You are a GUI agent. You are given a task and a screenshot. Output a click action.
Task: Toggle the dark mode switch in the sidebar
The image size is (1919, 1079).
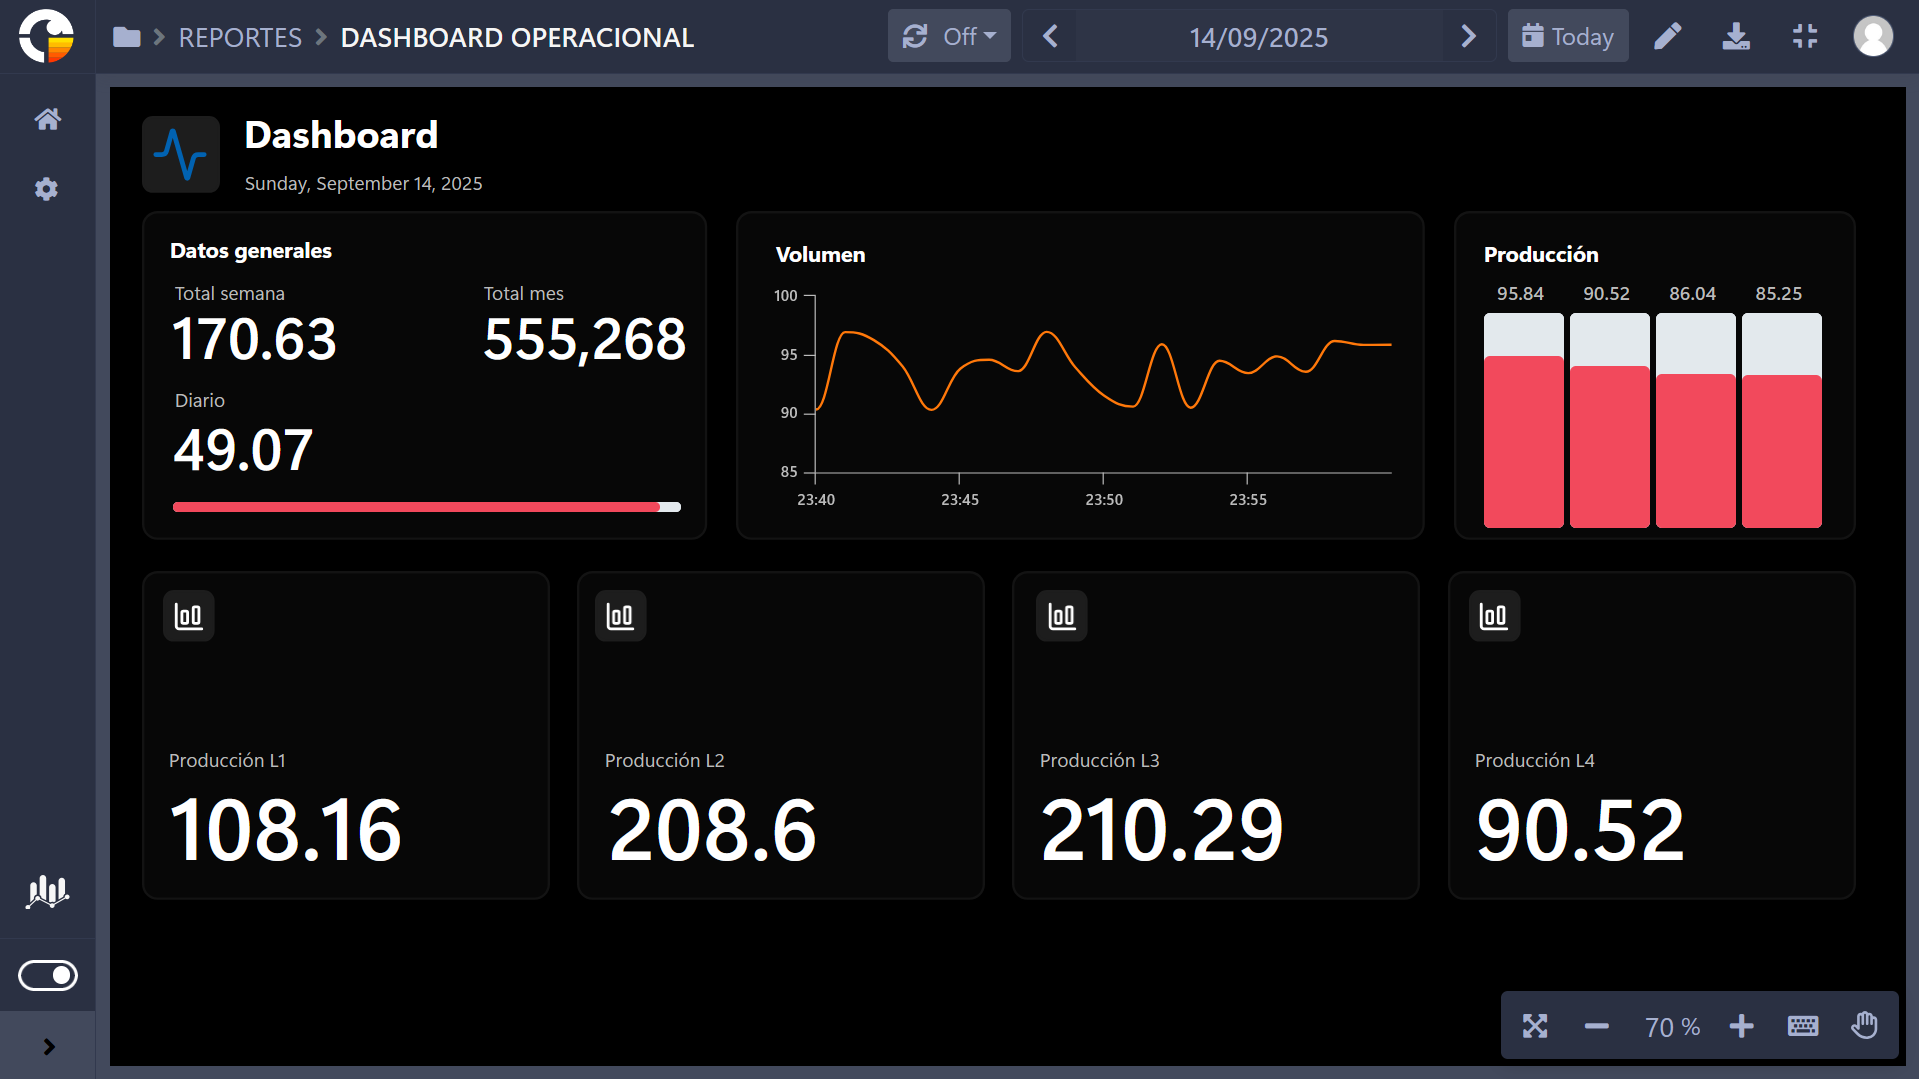pyautogui.click(x=47, y=975)
